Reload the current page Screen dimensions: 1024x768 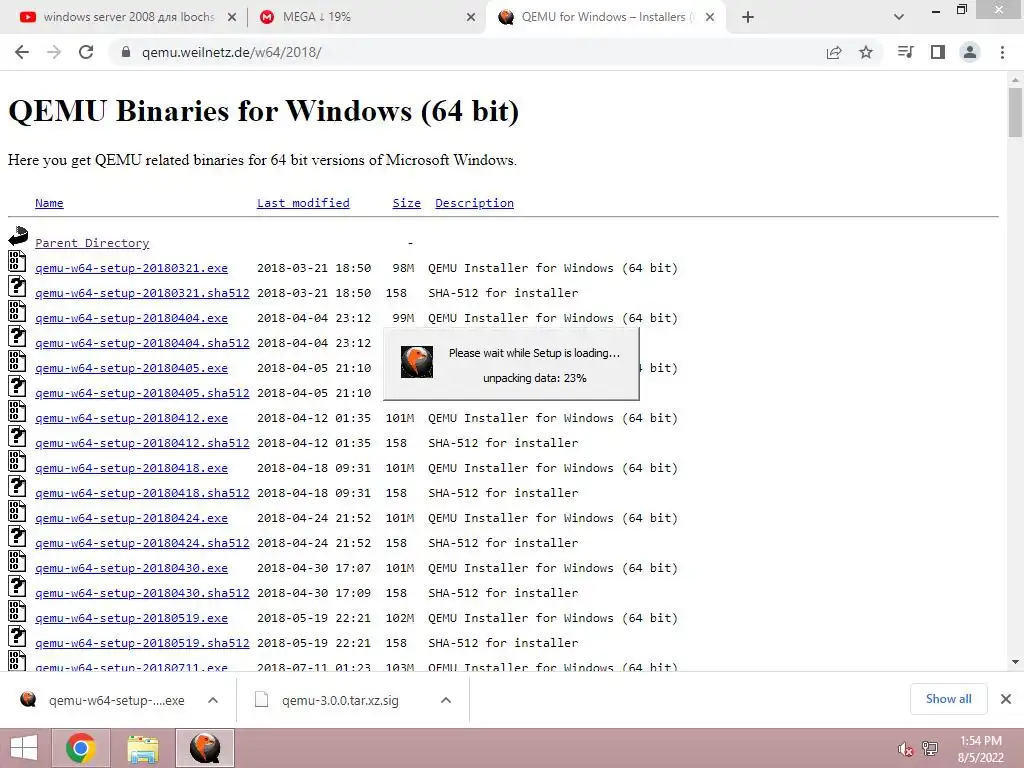(86, 52)
